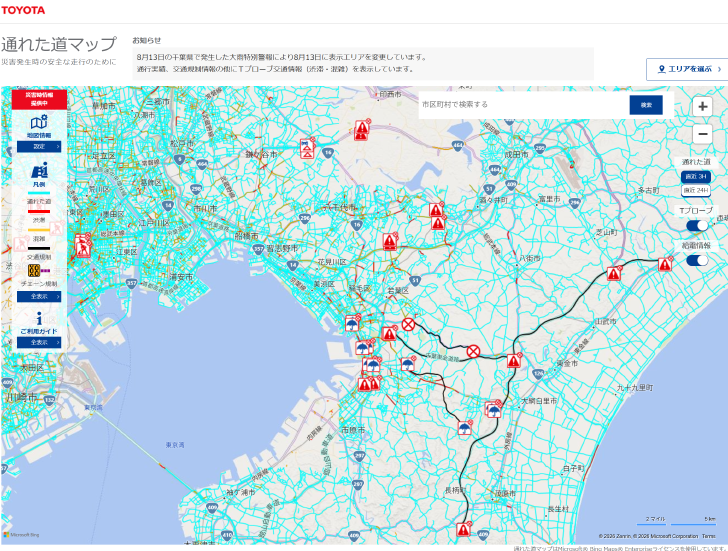Open map information 設定 panel
Image resolution: width=728 pixels, height=551 pixels.
(x=39, y=147)
